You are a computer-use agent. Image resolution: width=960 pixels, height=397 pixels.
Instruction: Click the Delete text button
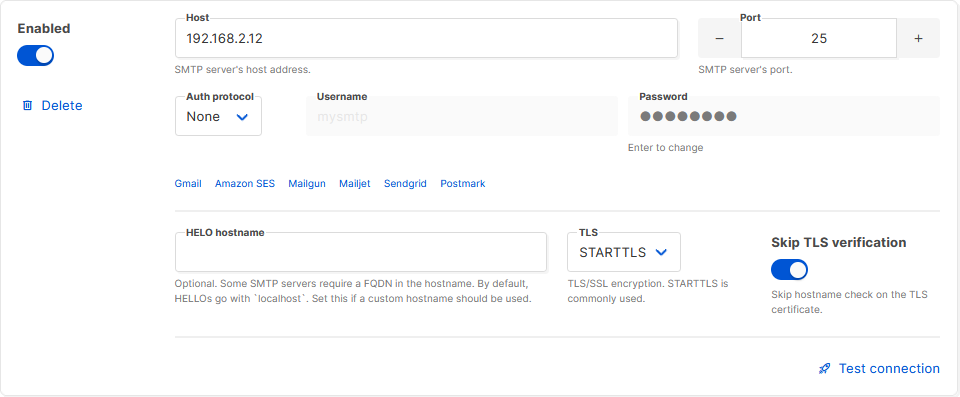coord(61,106)
